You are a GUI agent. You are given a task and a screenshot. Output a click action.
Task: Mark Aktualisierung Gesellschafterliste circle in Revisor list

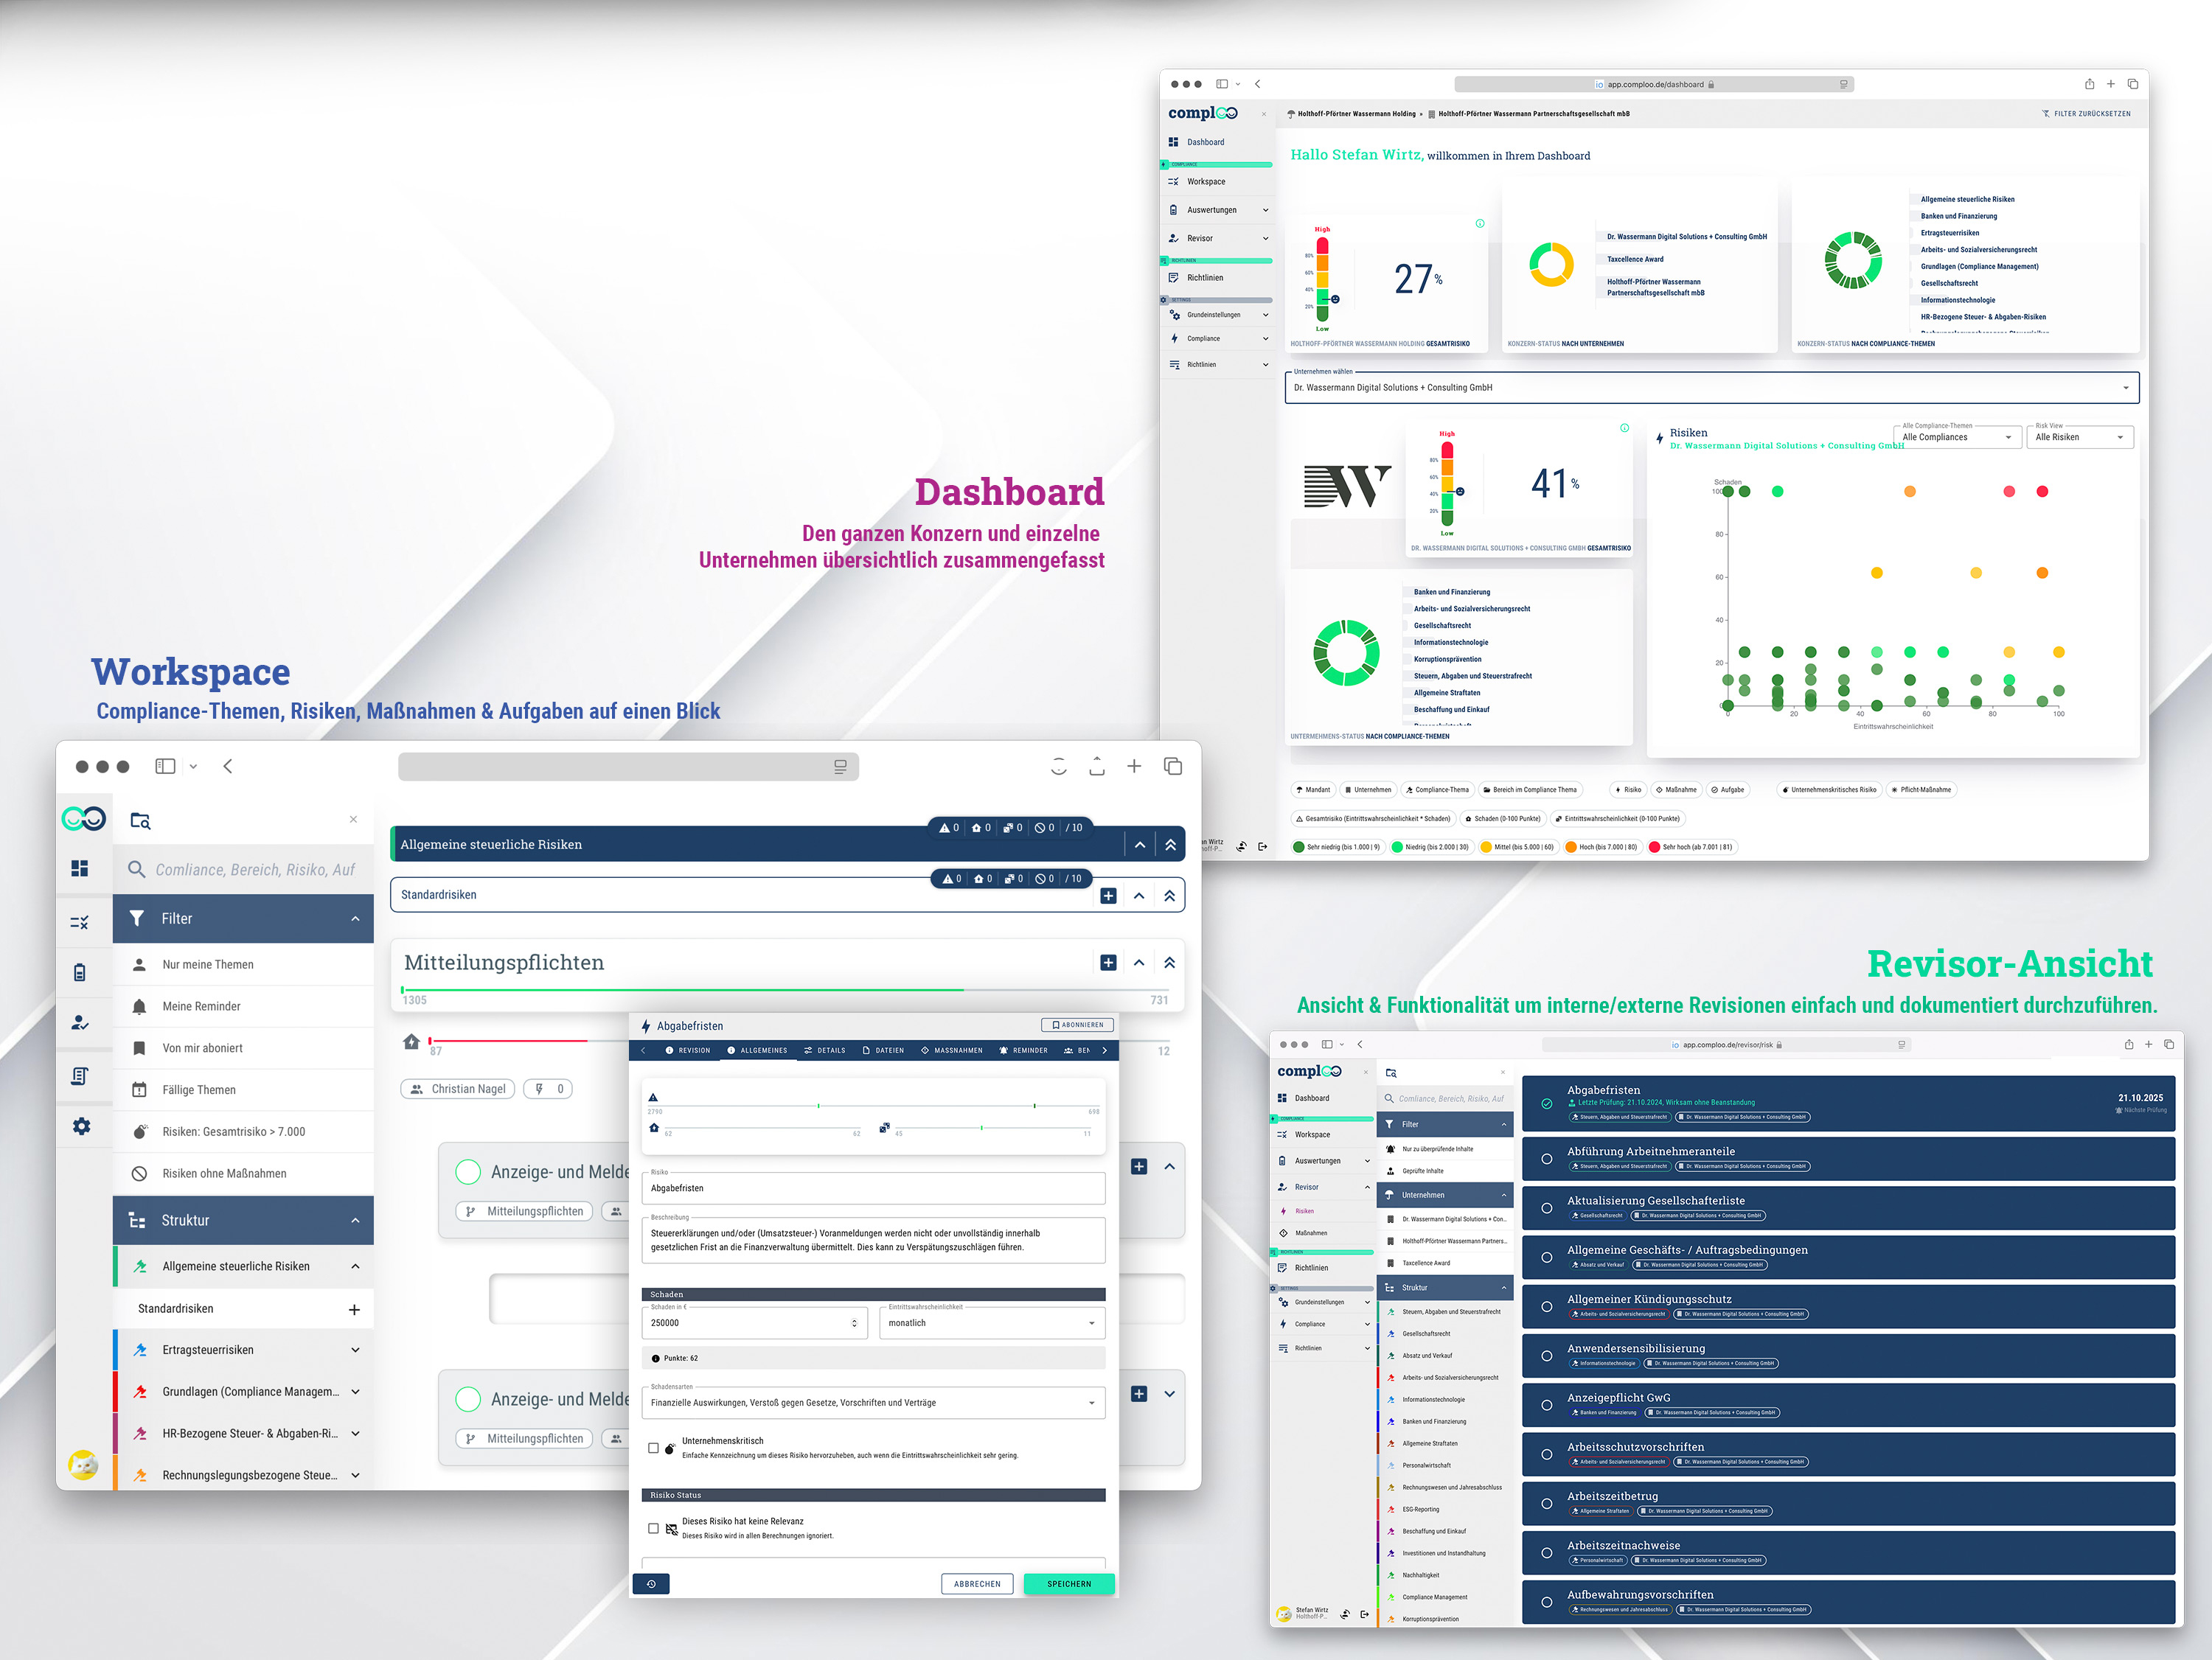coord(1547,1208)
